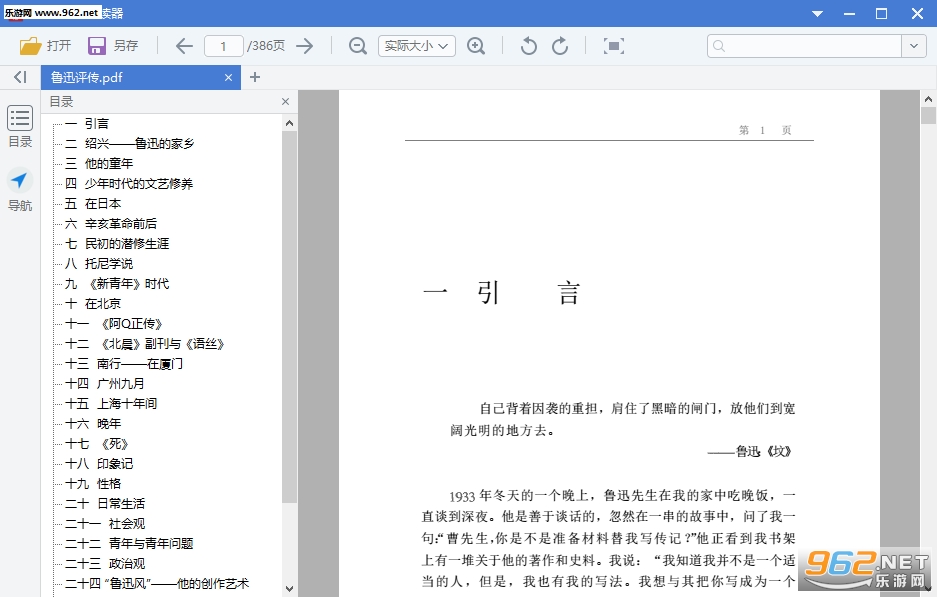Expand the search options dropdown
This screenshot has width=937, height=597.
(914, 46)
